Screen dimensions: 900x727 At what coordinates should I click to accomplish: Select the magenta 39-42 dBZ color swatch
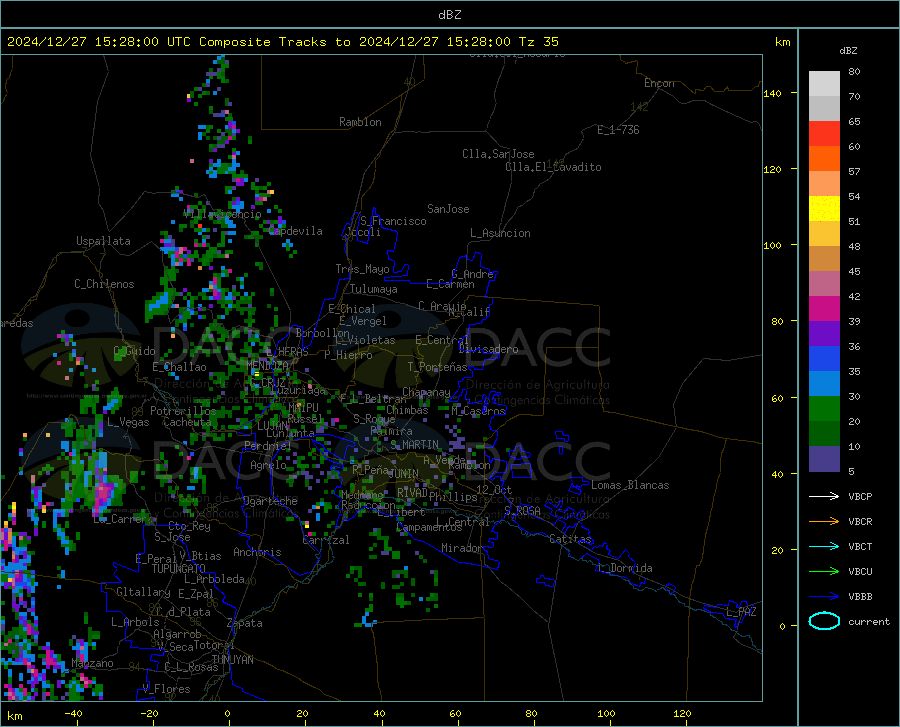[x=824, y=309]
